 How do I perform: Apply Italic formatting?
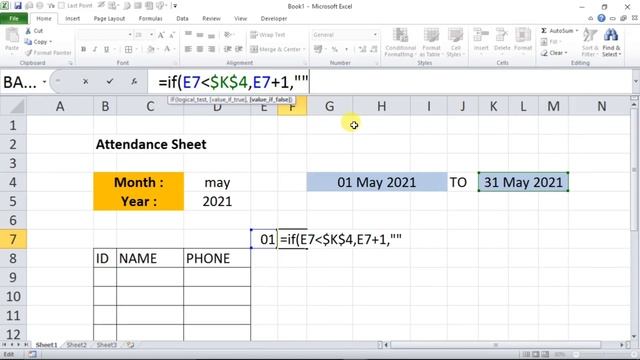pos(95,49)
